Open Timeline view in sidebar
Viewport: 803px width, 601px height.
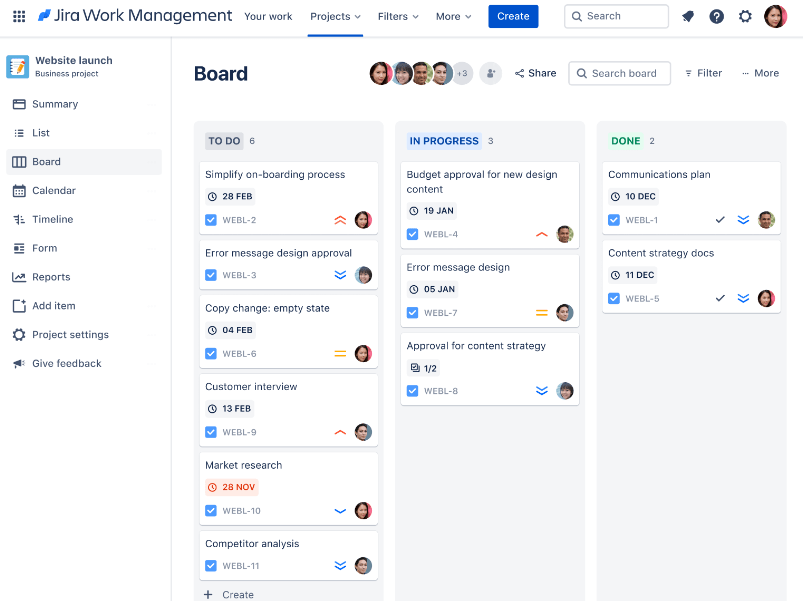pyautogui.click(x=84, y=219)
